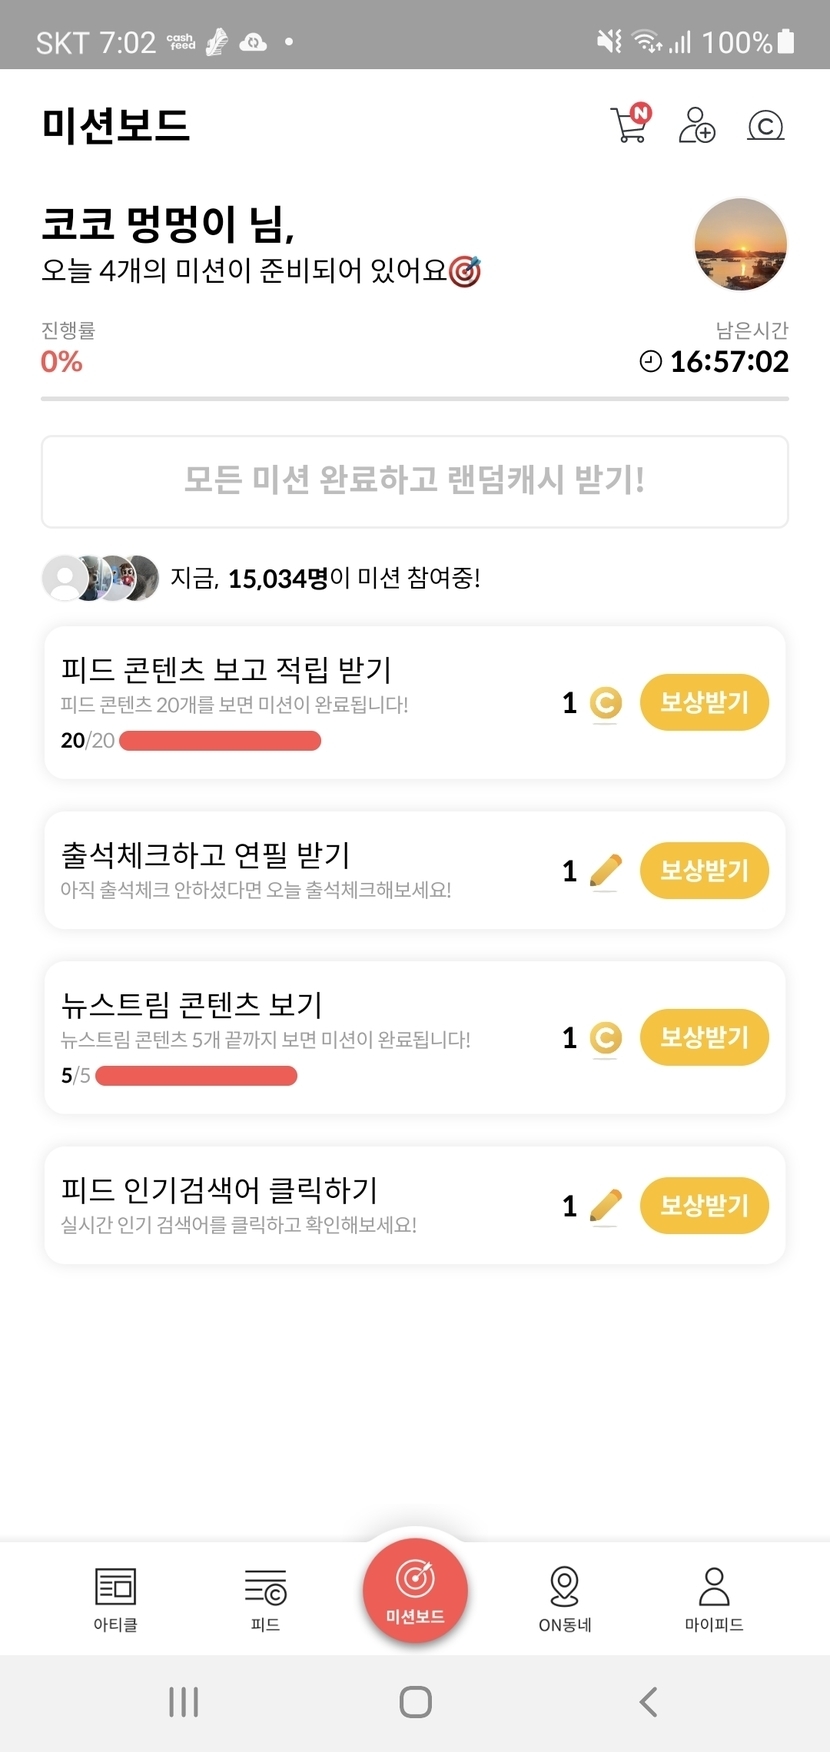Claim reward for 출석체크하고 연필 받기

click(x=704, y=870)
